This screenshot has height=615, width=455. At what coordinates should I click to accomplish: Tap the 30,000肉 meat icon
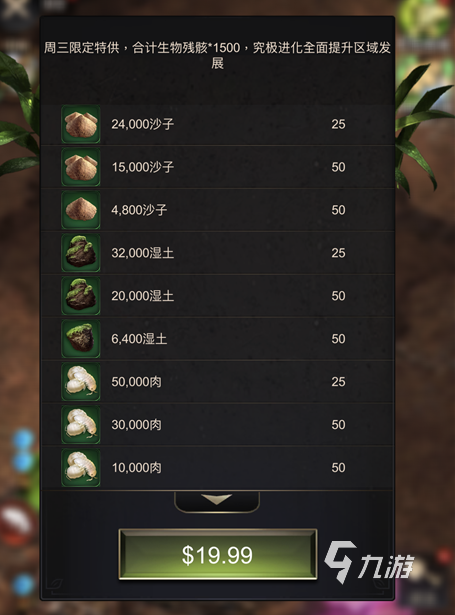(81, 425)
